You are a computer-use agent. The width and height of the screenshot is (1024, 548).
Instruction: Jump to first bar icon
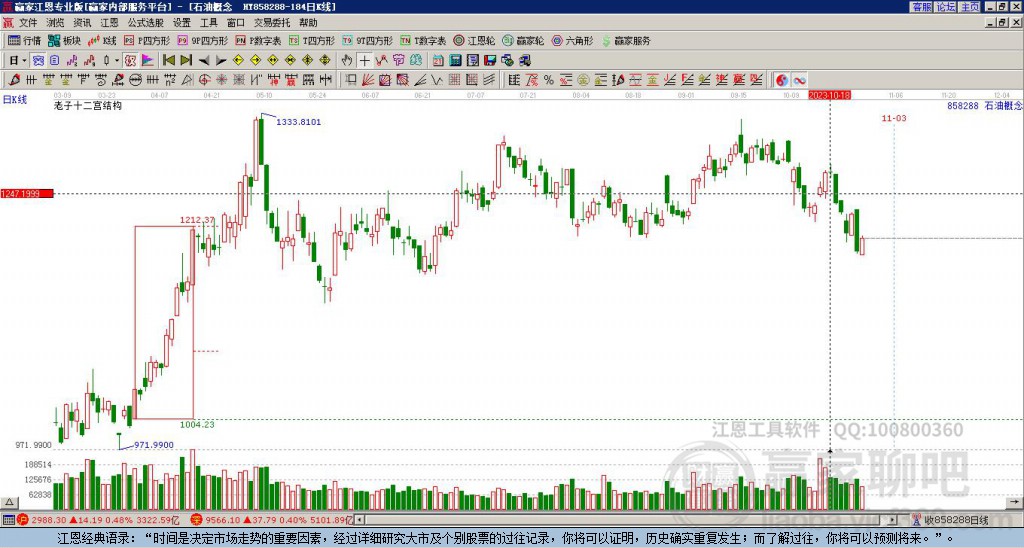point(168,61)
